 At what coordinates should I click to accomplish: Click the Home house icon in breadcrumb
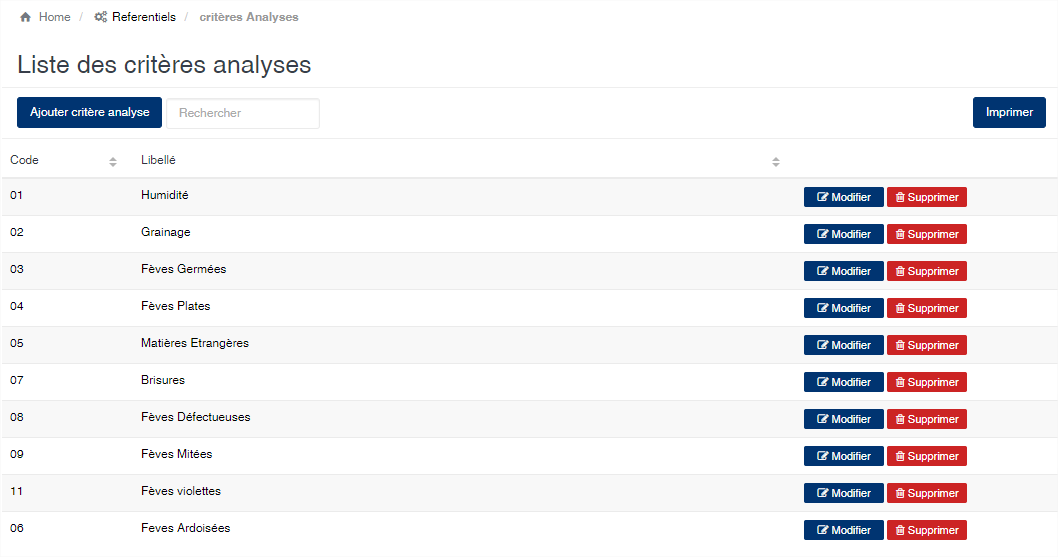coord(25,17)
